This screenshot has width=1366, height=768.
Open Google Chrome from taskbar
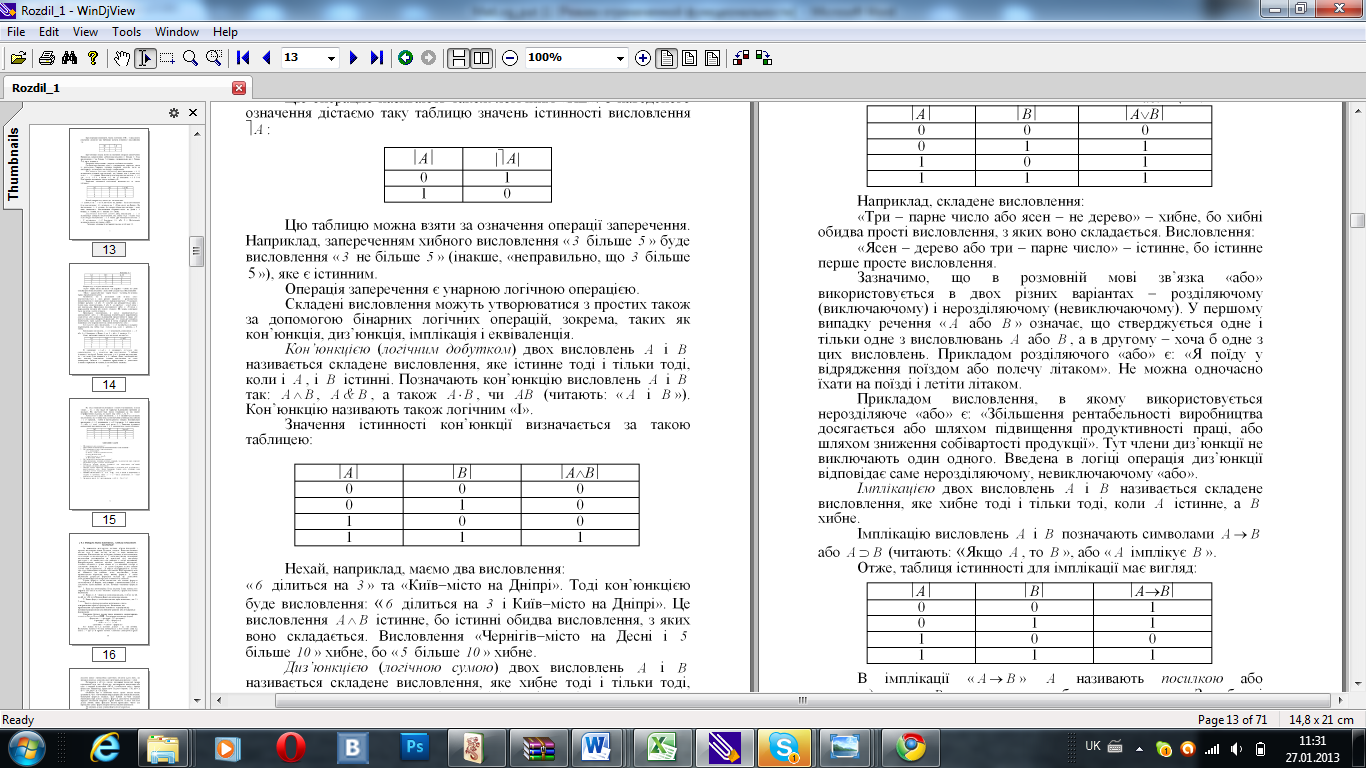coord(909,747)
